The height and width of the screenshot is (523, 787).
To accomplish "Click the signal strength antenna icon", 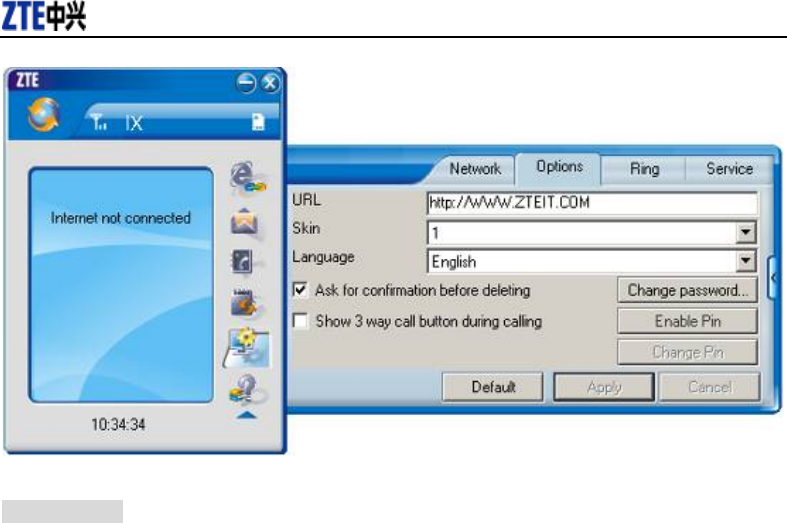I will tap(99, 122).
